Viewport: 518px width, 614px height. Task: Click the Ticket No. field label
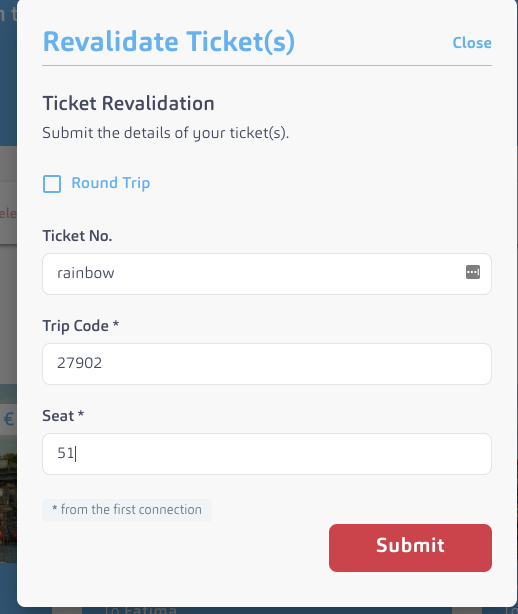pyautogui.click(x=77, y=236)
